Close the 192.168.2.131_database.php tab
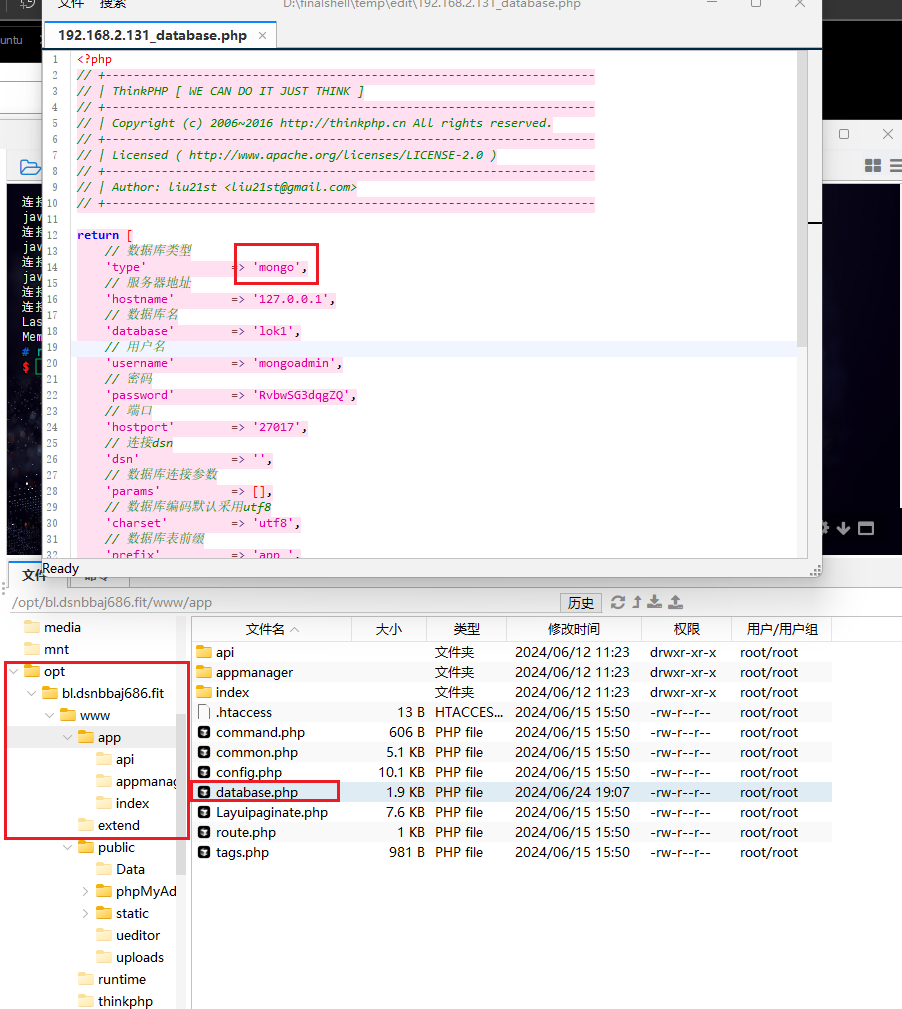The width and height of the screenshot is (902, 1009). coord(262,35)
